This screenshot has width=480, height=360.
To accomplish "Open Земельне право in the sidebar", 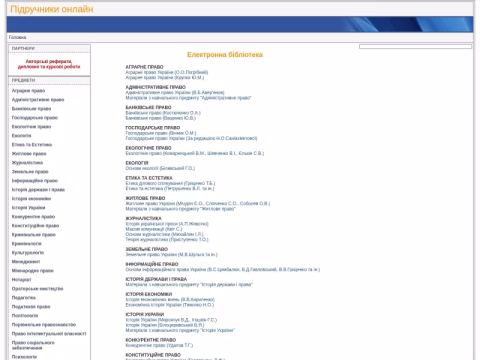I will coord(30,172).
